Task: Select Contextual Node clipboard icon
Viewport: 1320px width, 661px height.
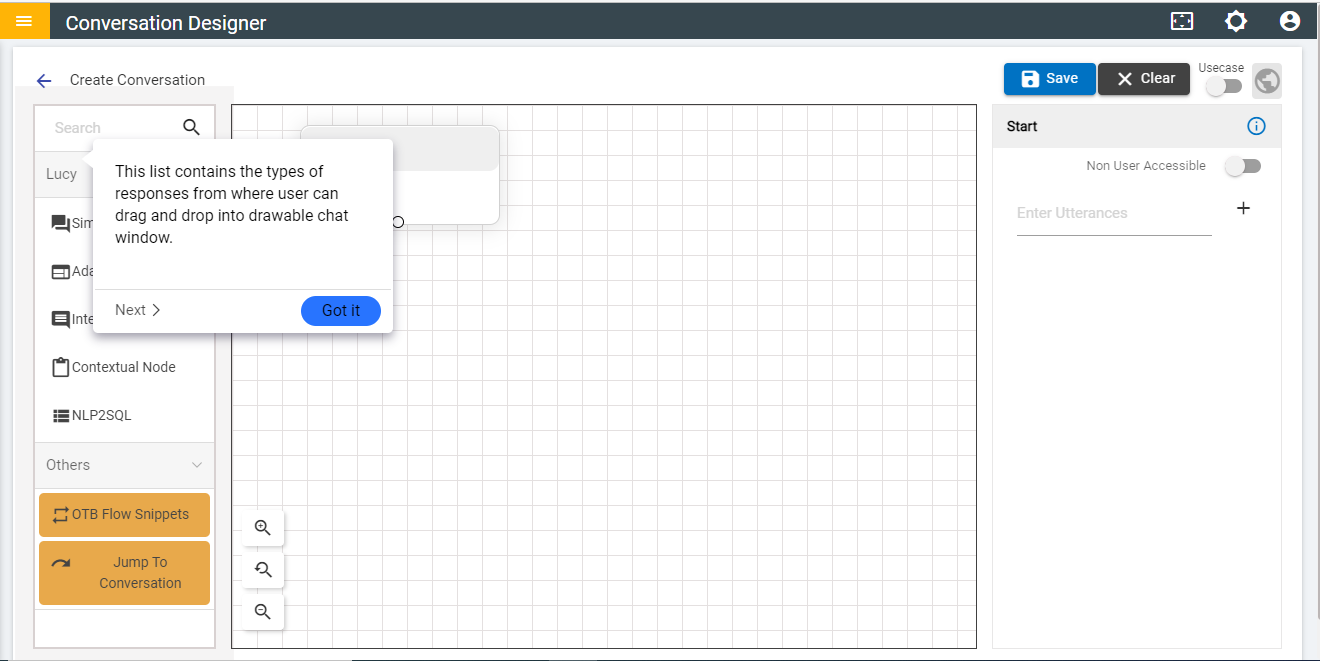Action: point(61,367)
